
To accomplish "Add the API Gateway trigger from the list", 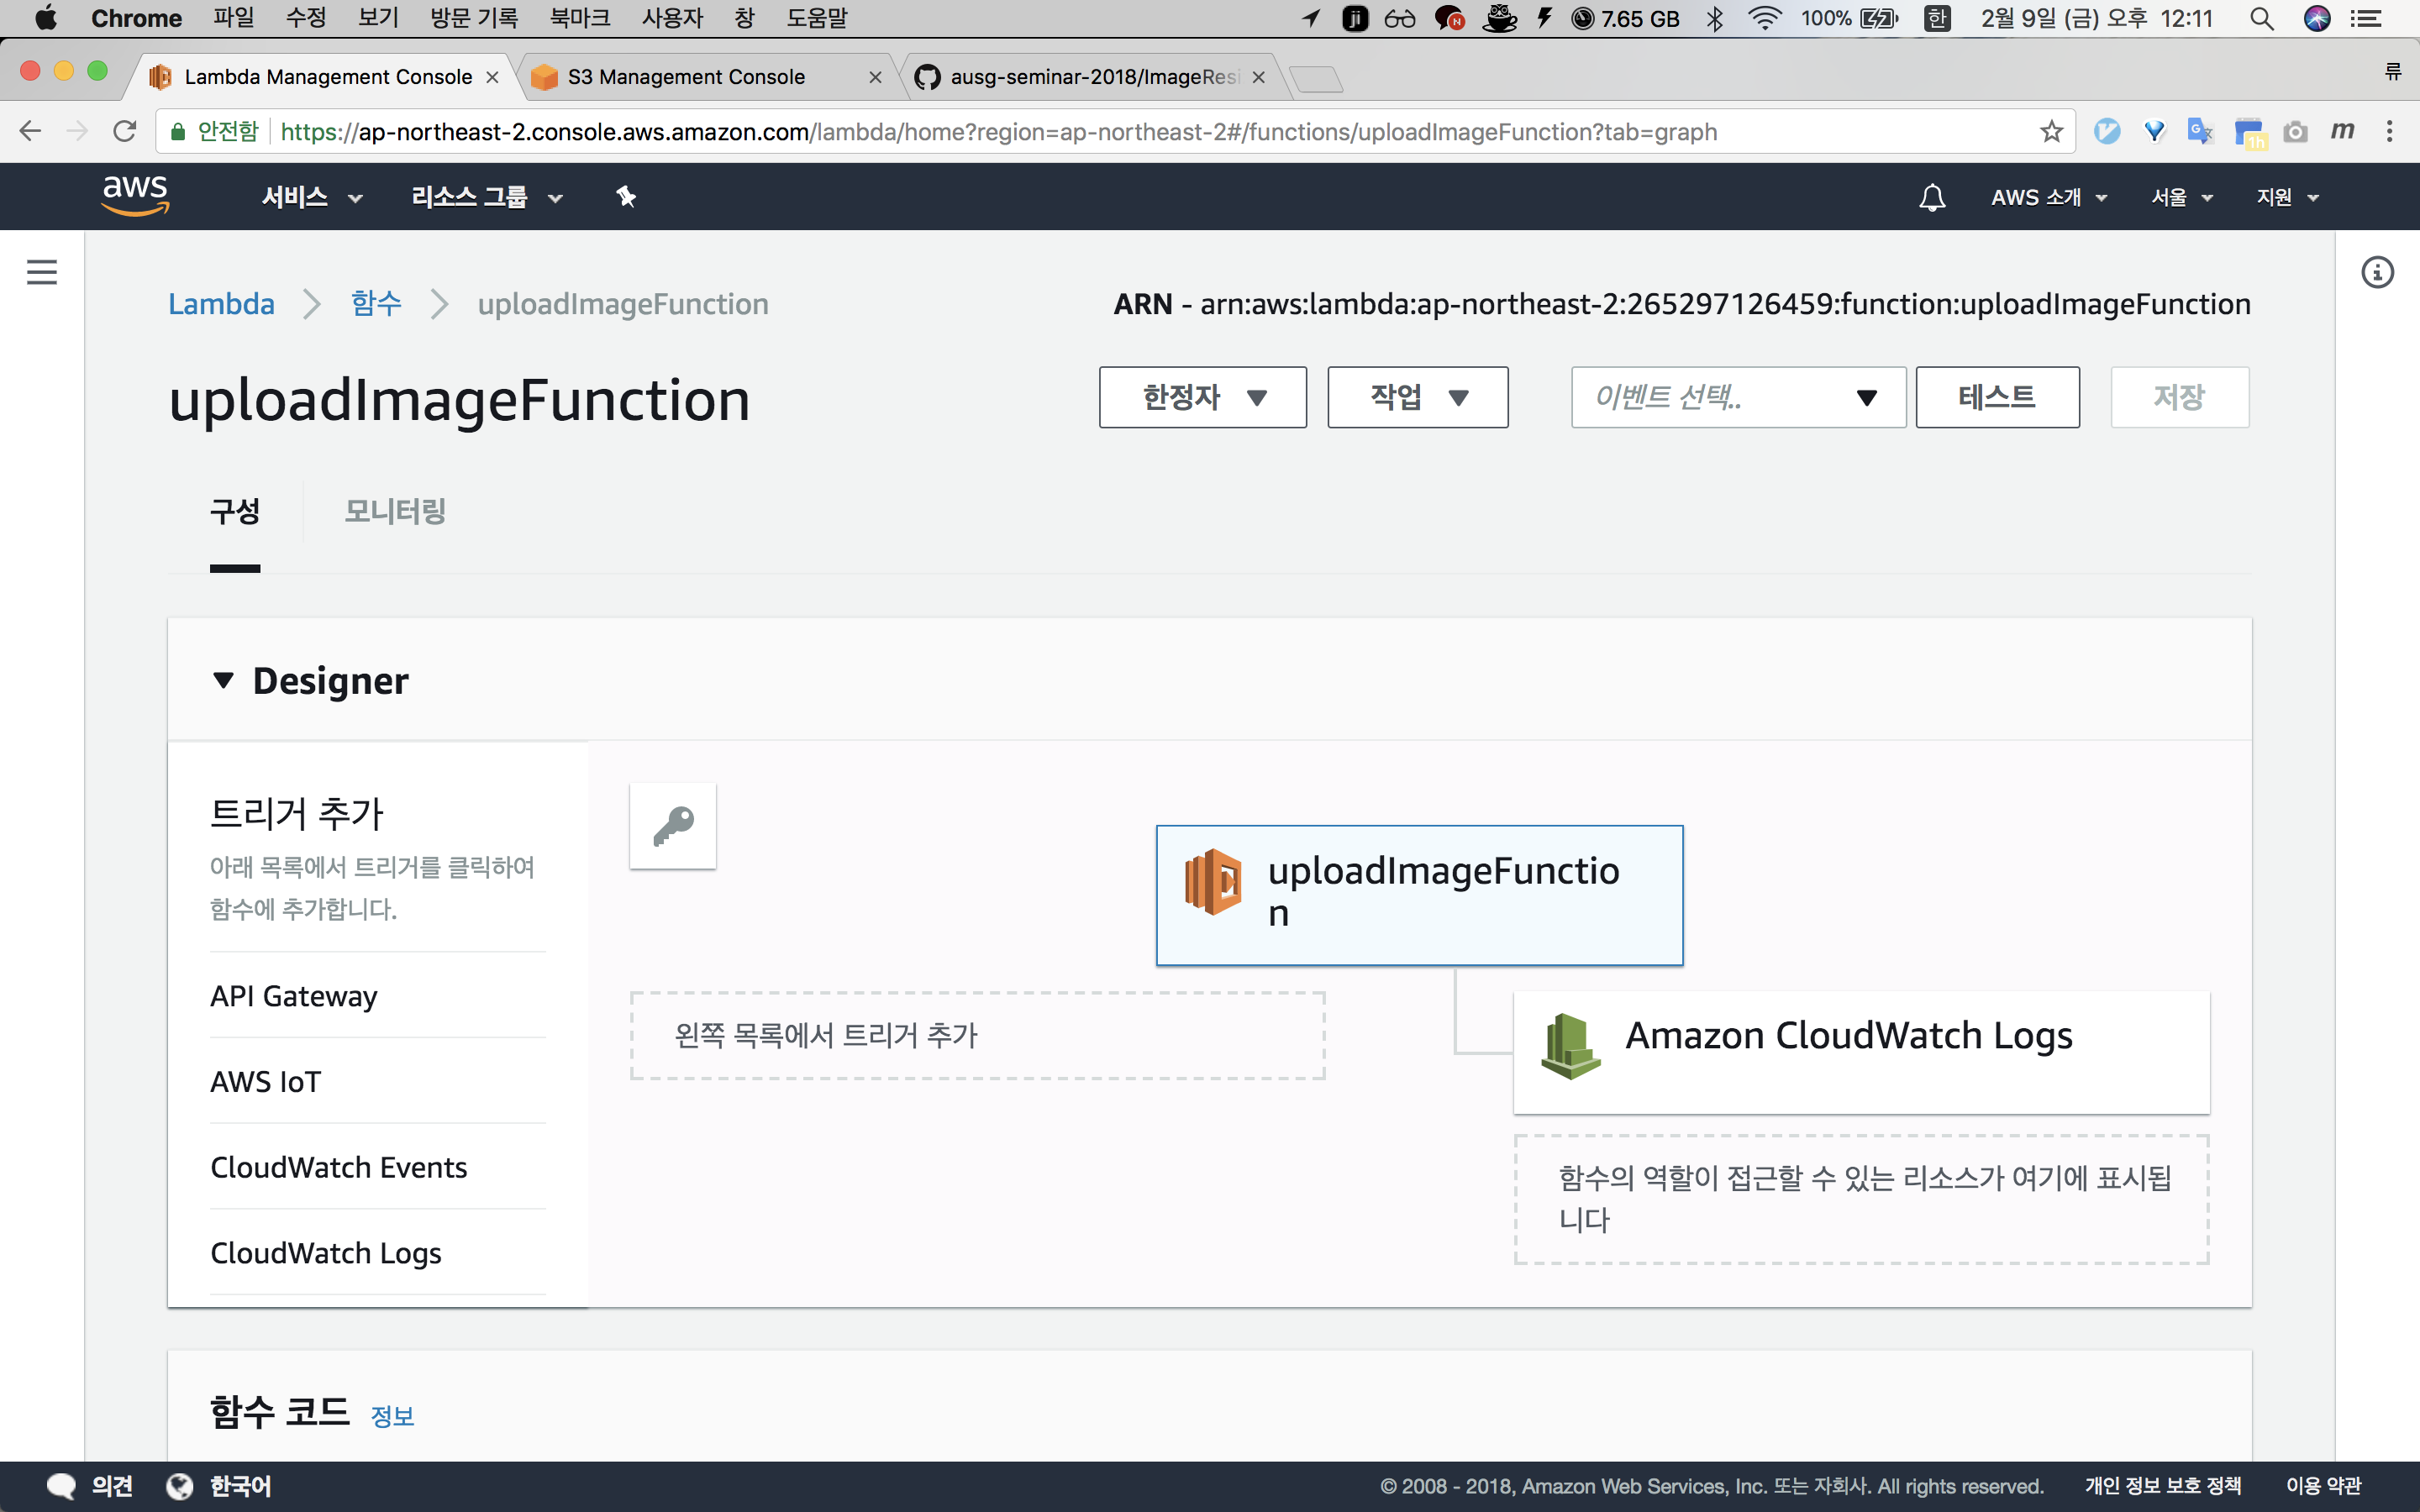I will 294,996.
